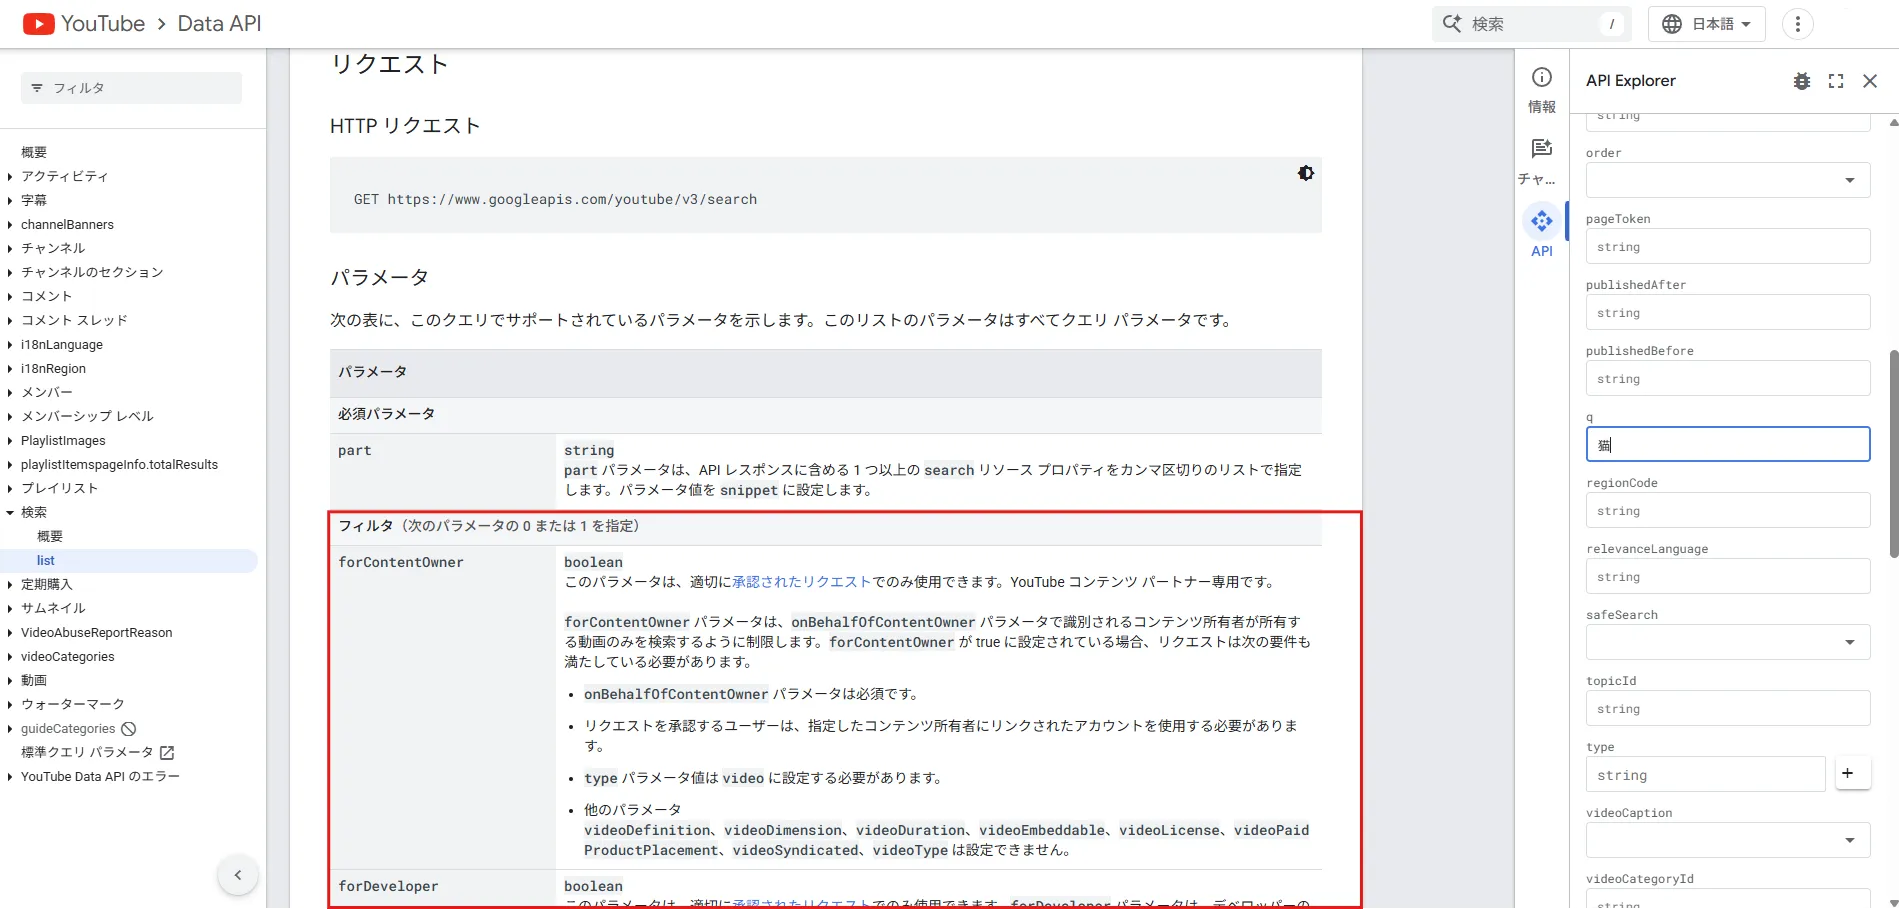Open 定期購入 in sidebar
Viewport: 1899px width, 909px height.
[x=47, y=584]
